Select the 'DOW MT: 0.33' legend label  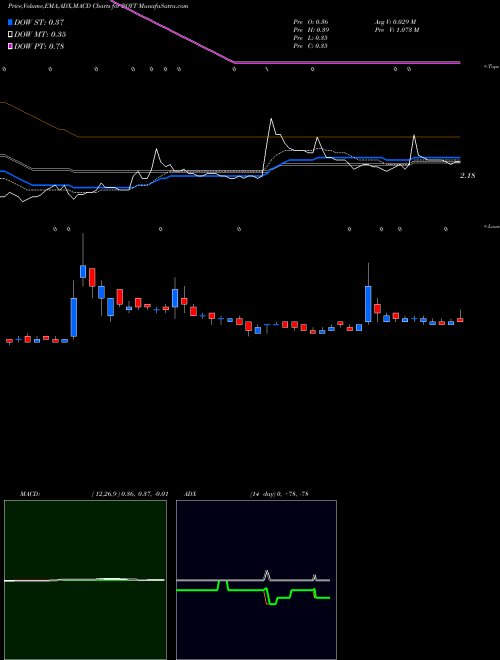click(40, 35)
